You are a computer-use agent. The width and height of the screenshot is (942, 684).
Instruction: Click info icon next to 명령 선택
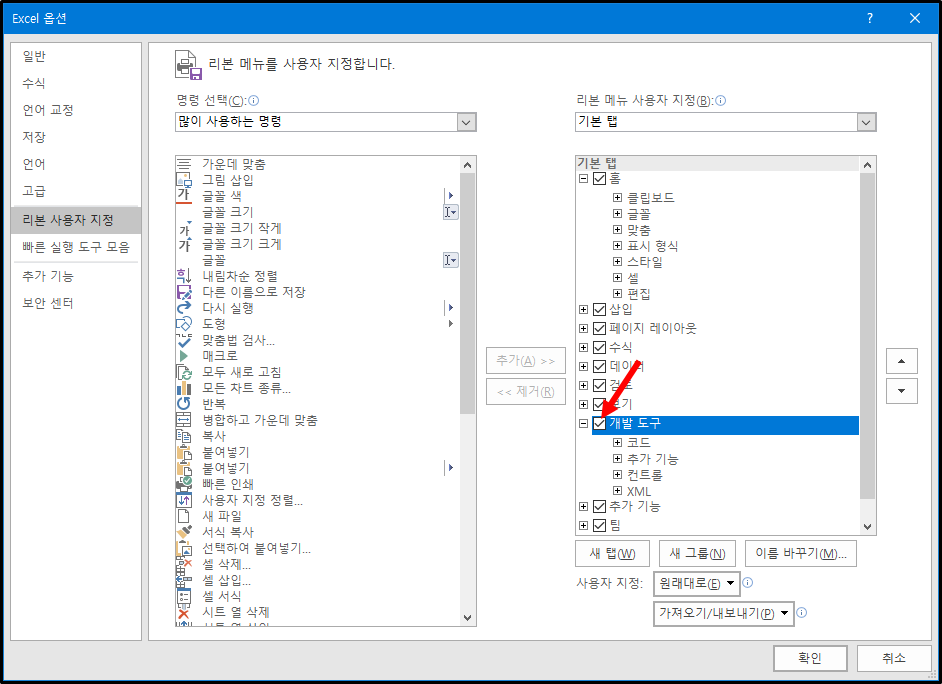[254, 100]
